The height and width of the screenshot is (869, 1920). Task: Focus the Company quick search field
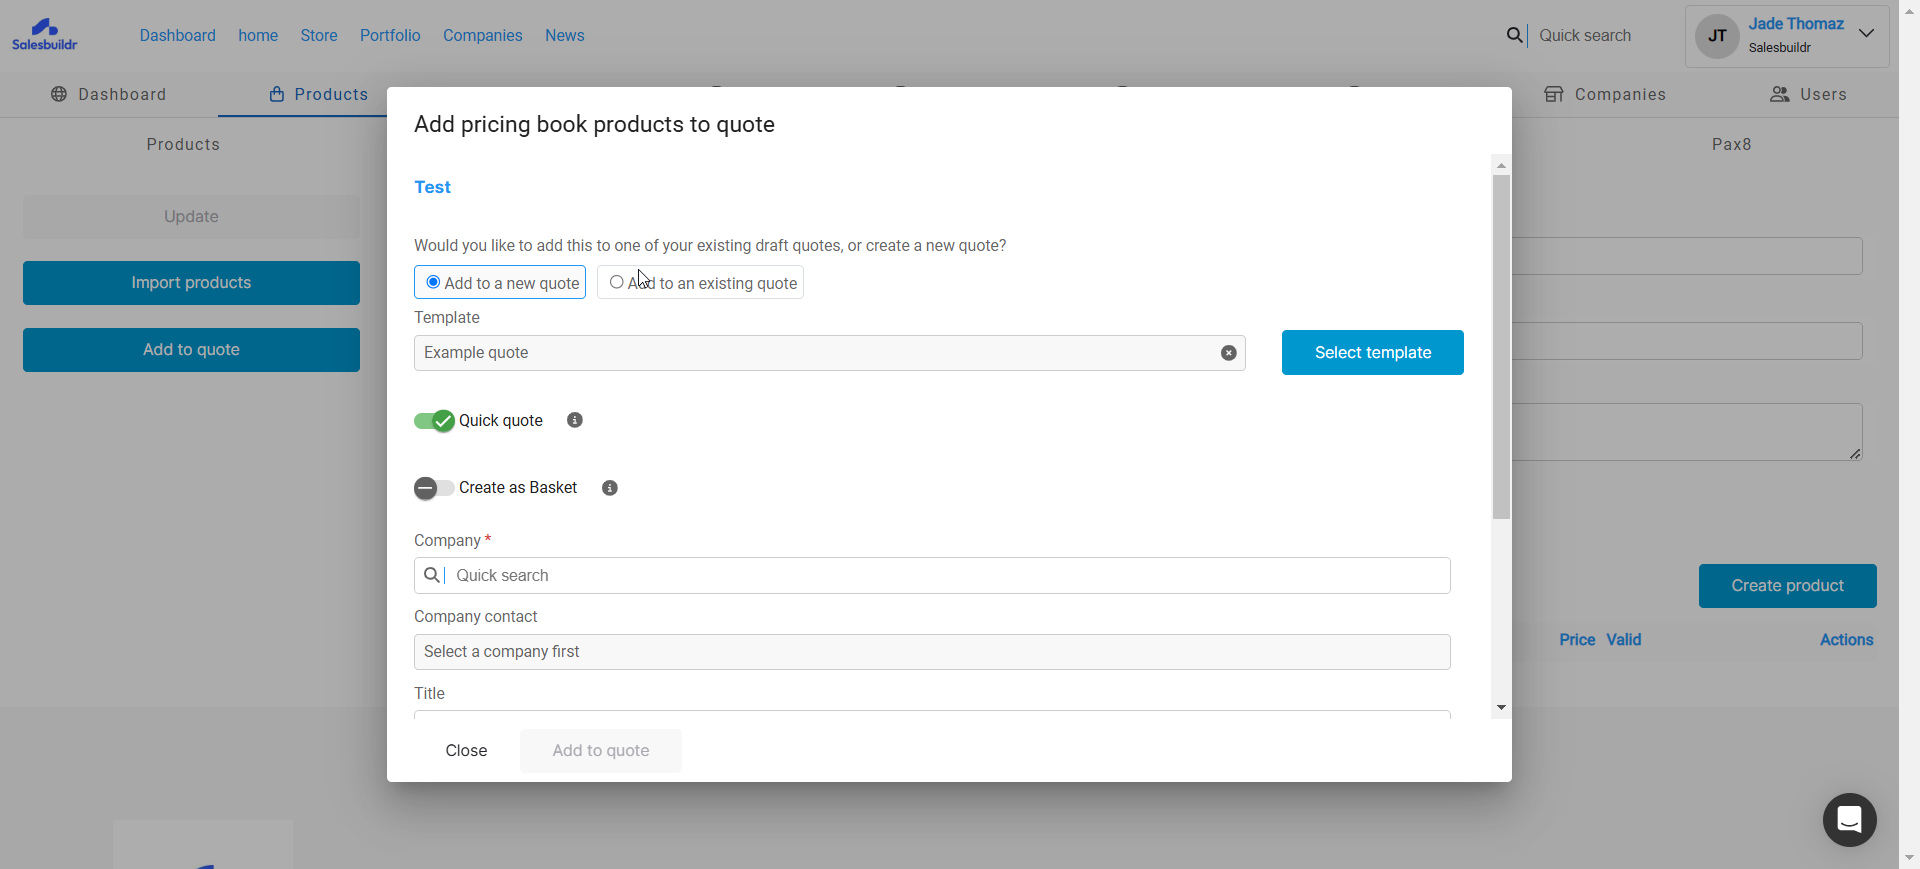pyautogui.click(x=932, y=575)
